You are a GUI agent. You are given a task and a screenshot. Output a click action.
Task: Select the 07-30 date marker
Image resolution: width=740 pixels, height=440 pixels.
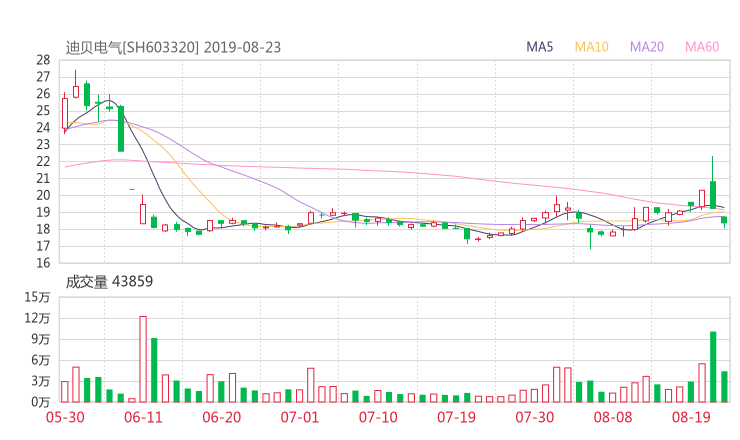[x=534, y=416]
